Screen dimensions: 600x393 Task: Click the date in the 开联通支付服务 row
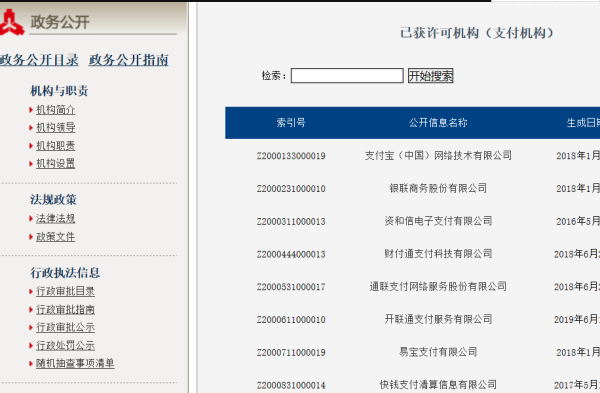coord(577,320)
